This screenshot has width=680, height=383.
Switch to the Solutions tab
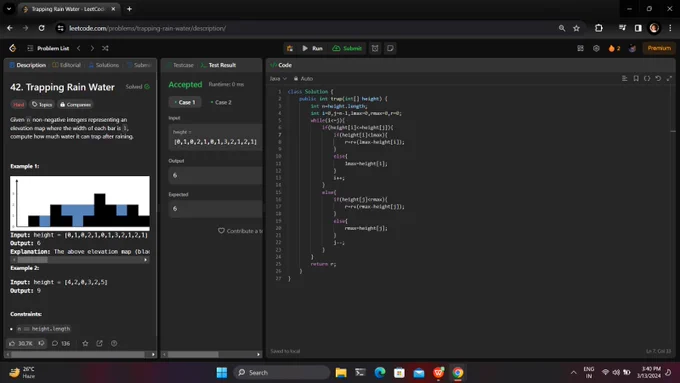pyautogui.click(x=104, y=65)
